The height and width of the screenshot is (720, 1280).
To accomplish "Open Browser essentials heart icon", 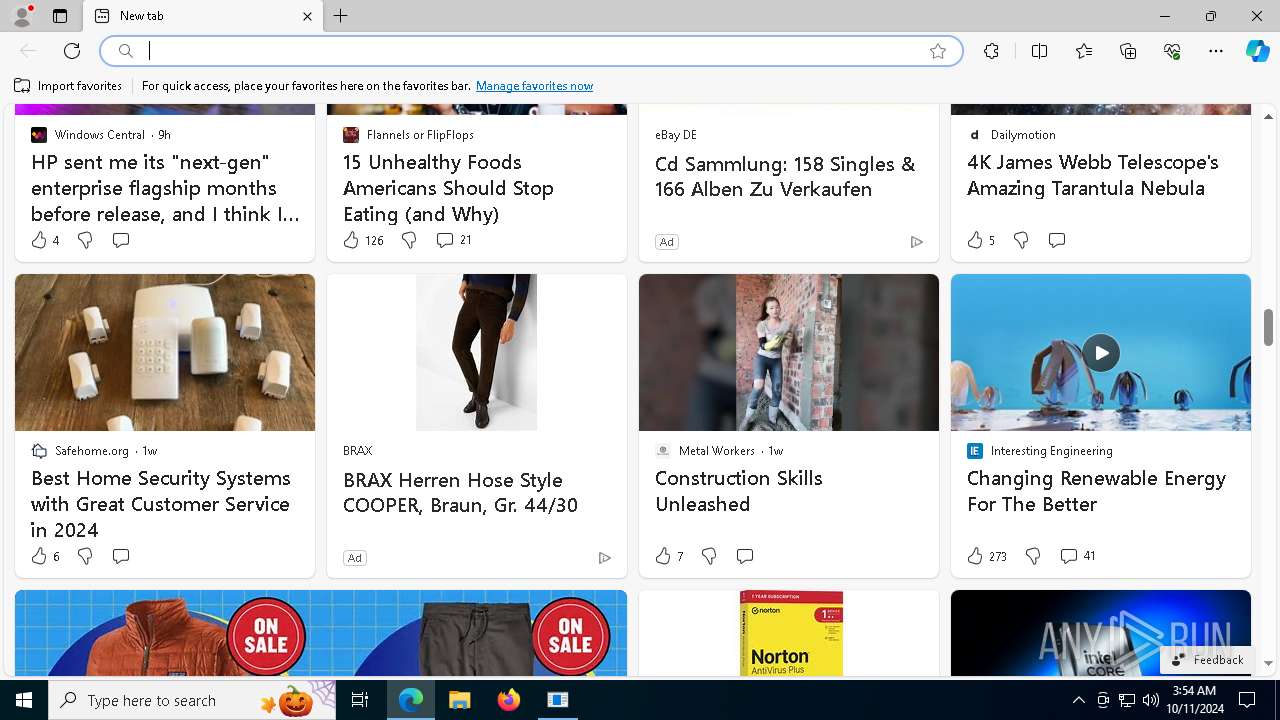I will point(1172,51).
